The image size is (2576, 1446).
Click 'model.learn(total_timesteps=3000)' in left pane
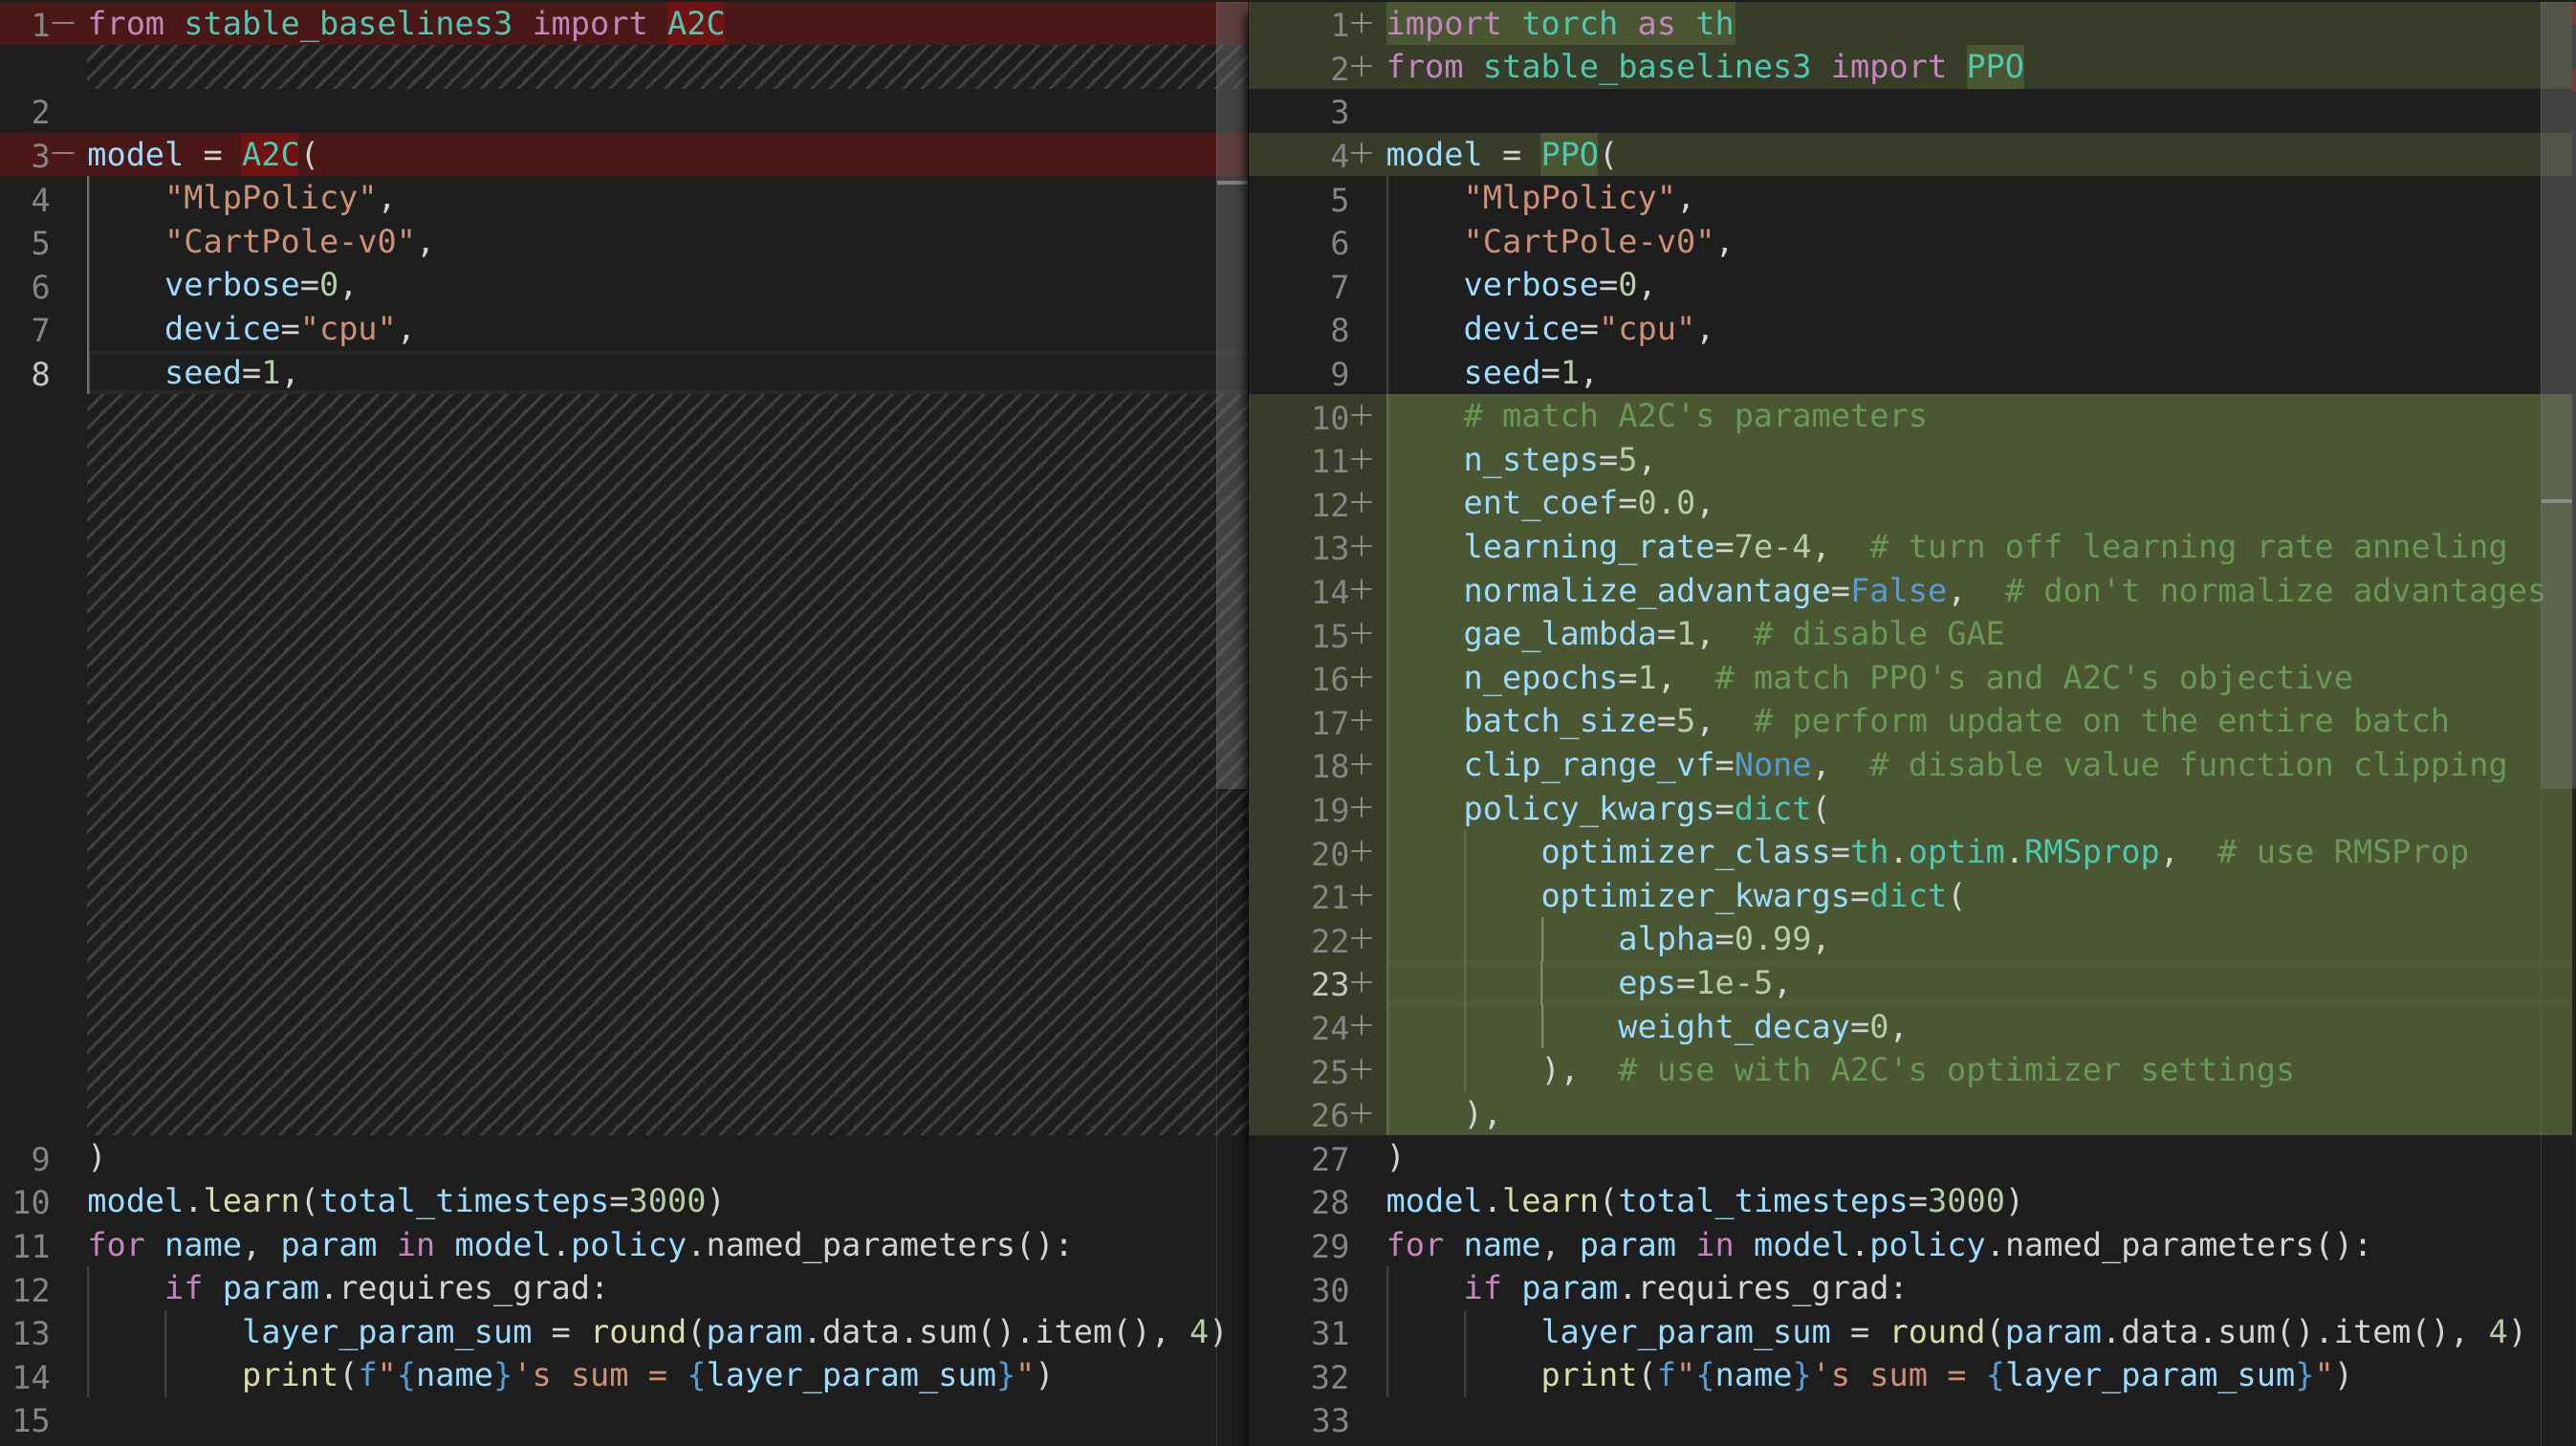[x=404, y=1200]
